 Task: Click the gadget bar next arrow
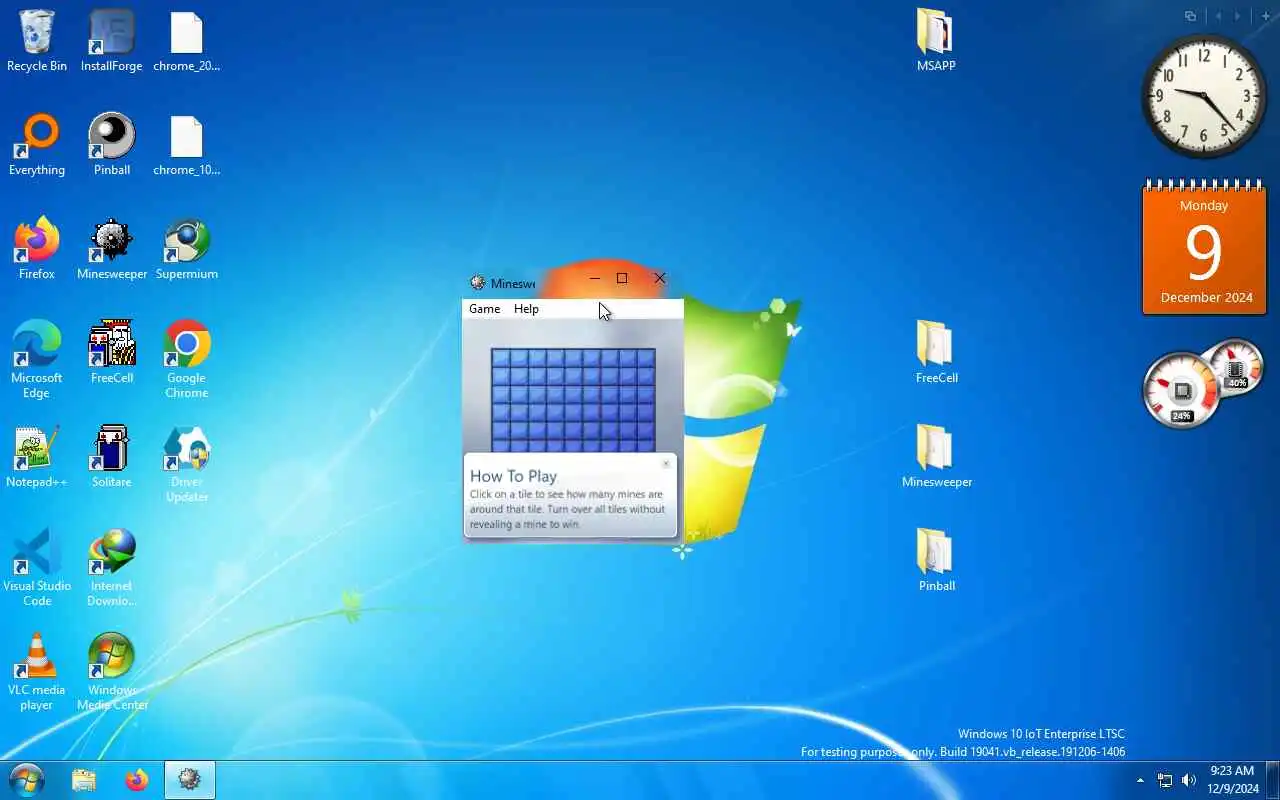(x=1238, y=16)
